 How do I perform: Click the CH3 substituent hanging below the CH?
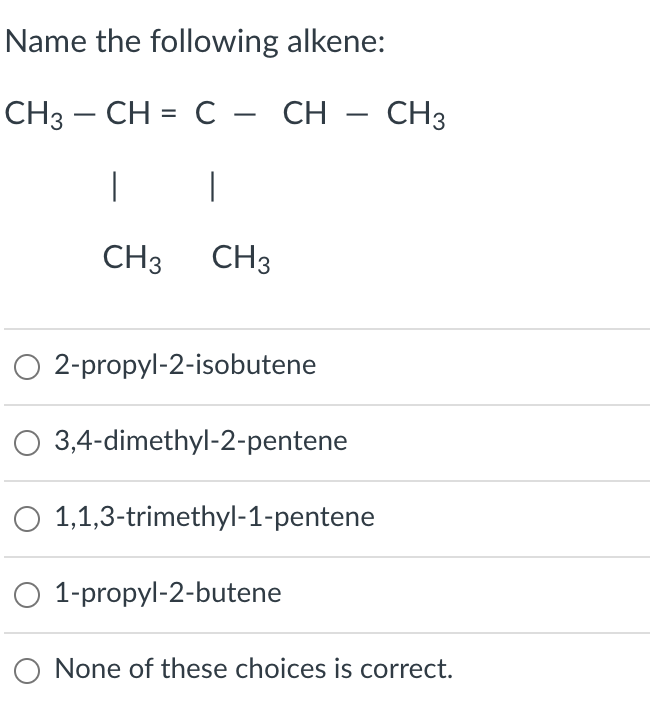point(132,259)
